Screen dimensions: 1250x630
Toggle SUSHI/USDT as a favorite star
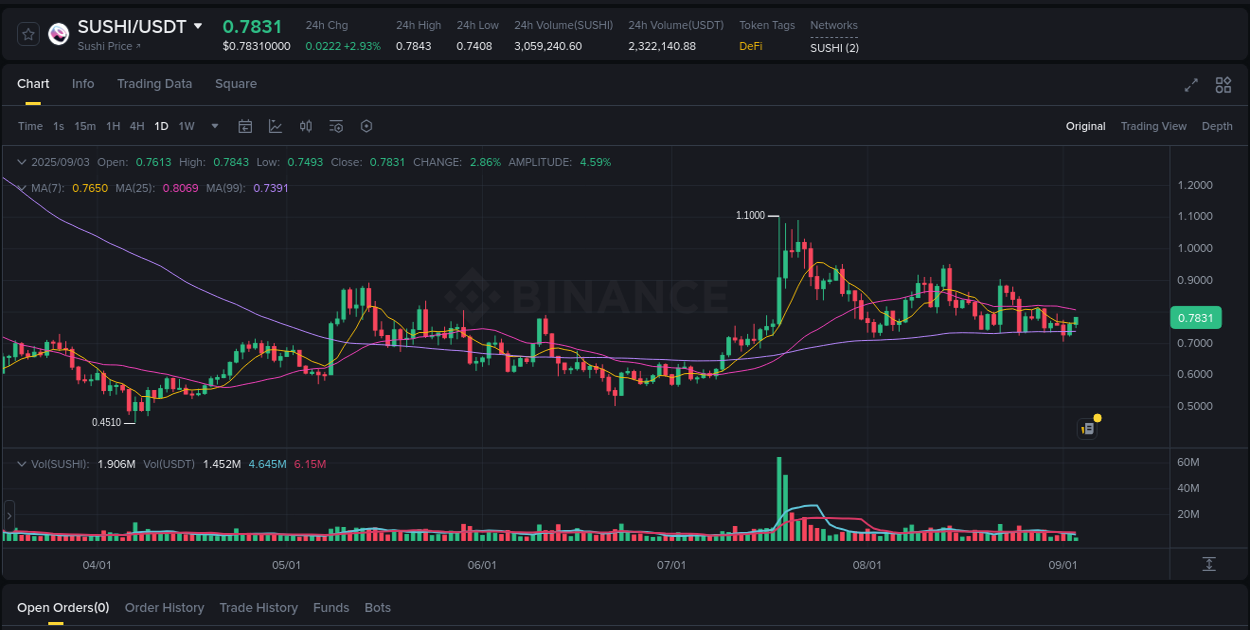(28, 33)
